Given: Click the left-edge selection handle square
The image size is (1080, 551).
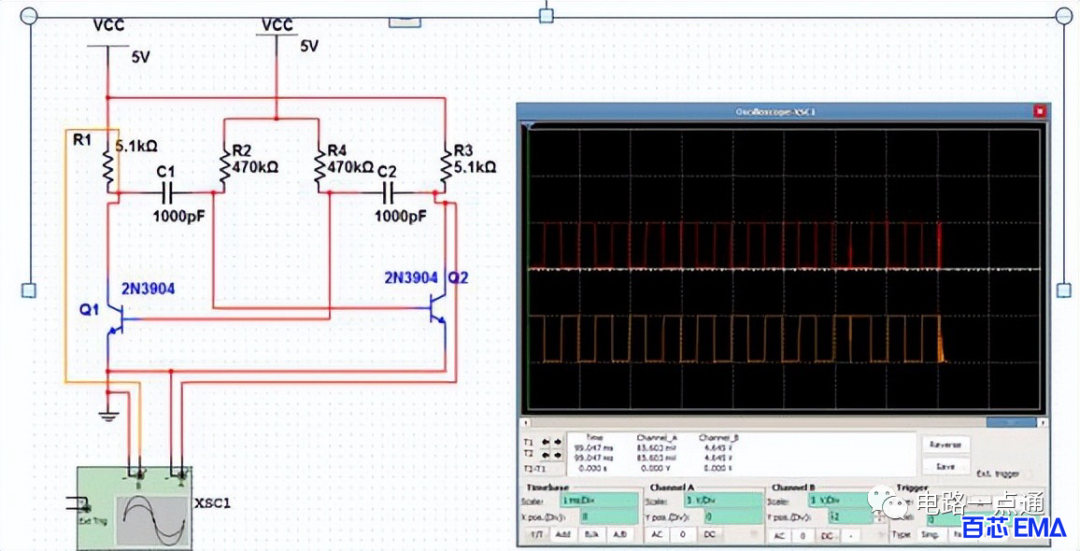Looking at the screenshot, I should (29, 291).
